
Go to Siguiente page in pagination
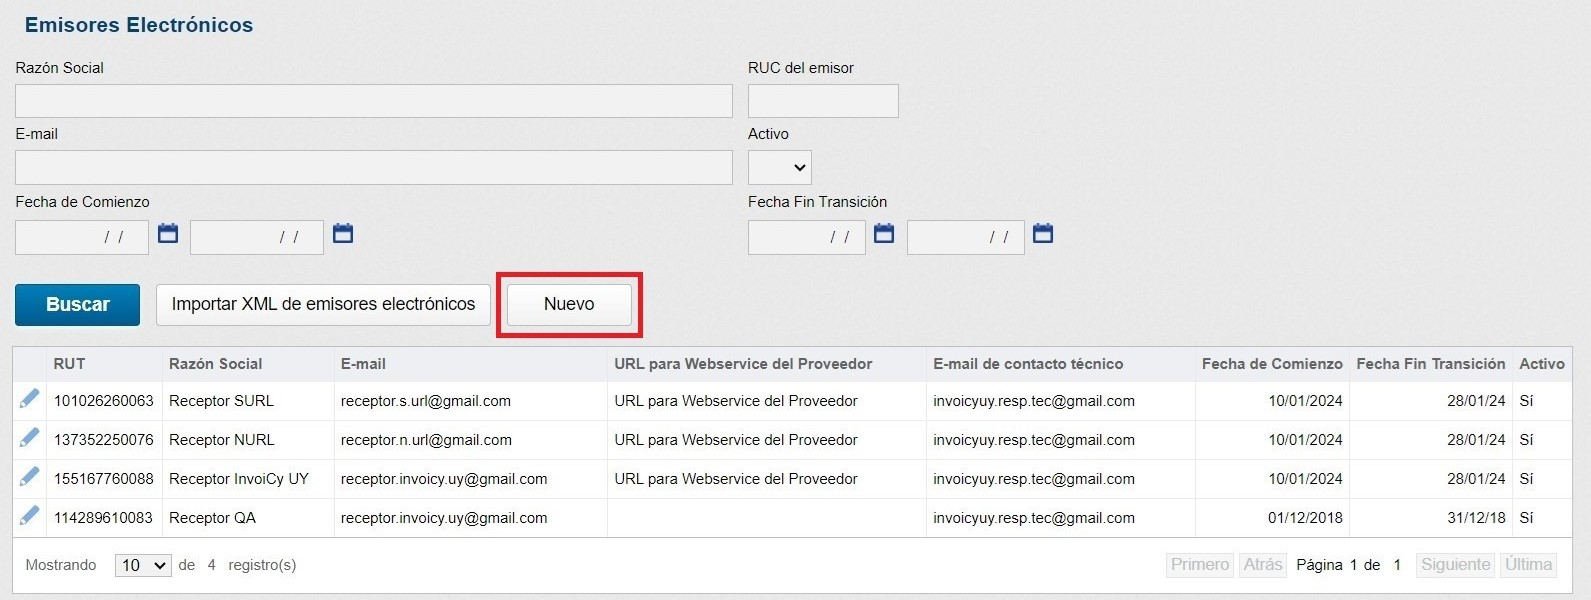[1455, 565]
